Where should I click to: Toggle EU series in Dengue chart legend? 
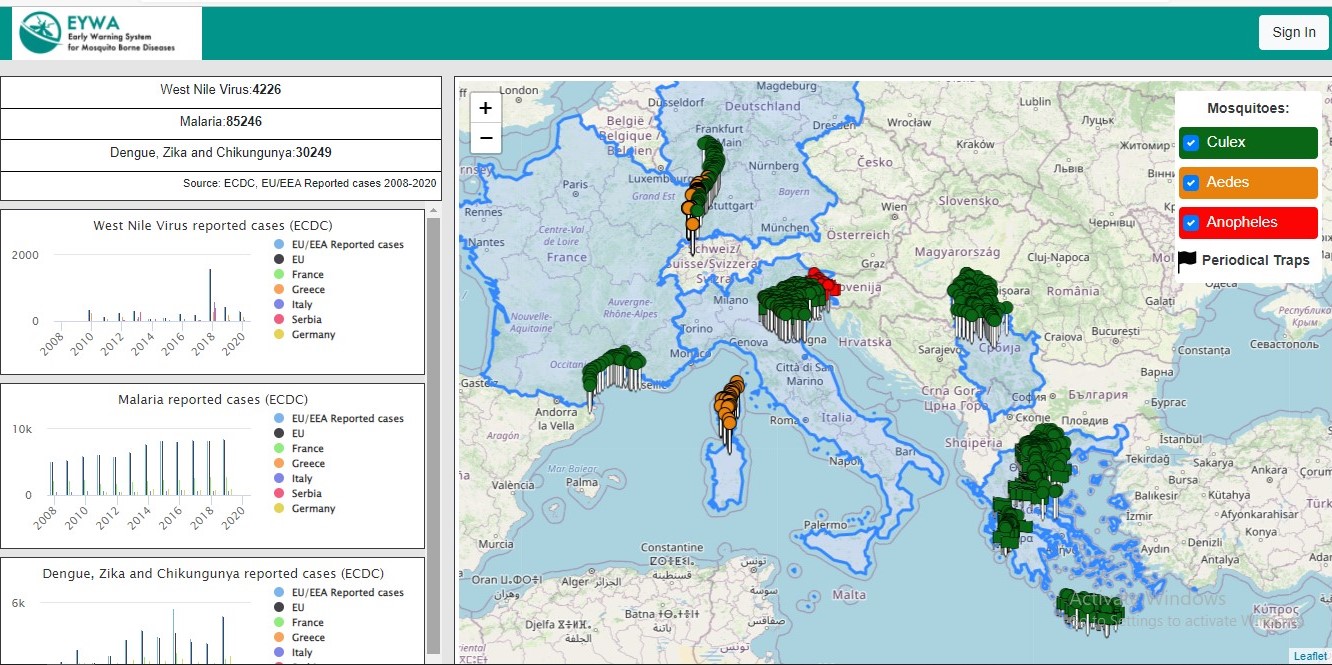pyautogui.click(x=289, y=607)
